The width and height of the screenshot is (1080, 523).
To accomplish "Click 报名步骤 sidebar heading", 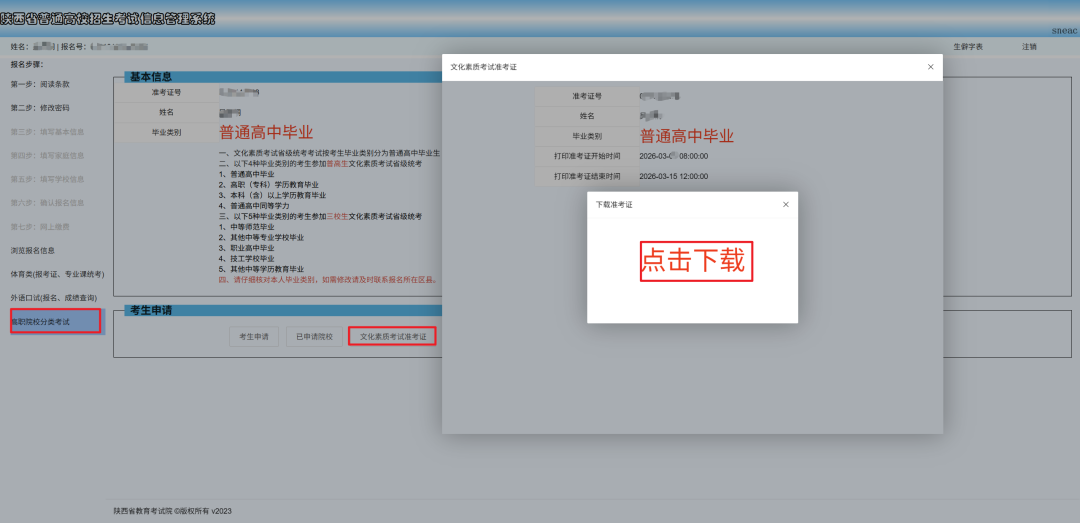I will (x=27, y=64).
